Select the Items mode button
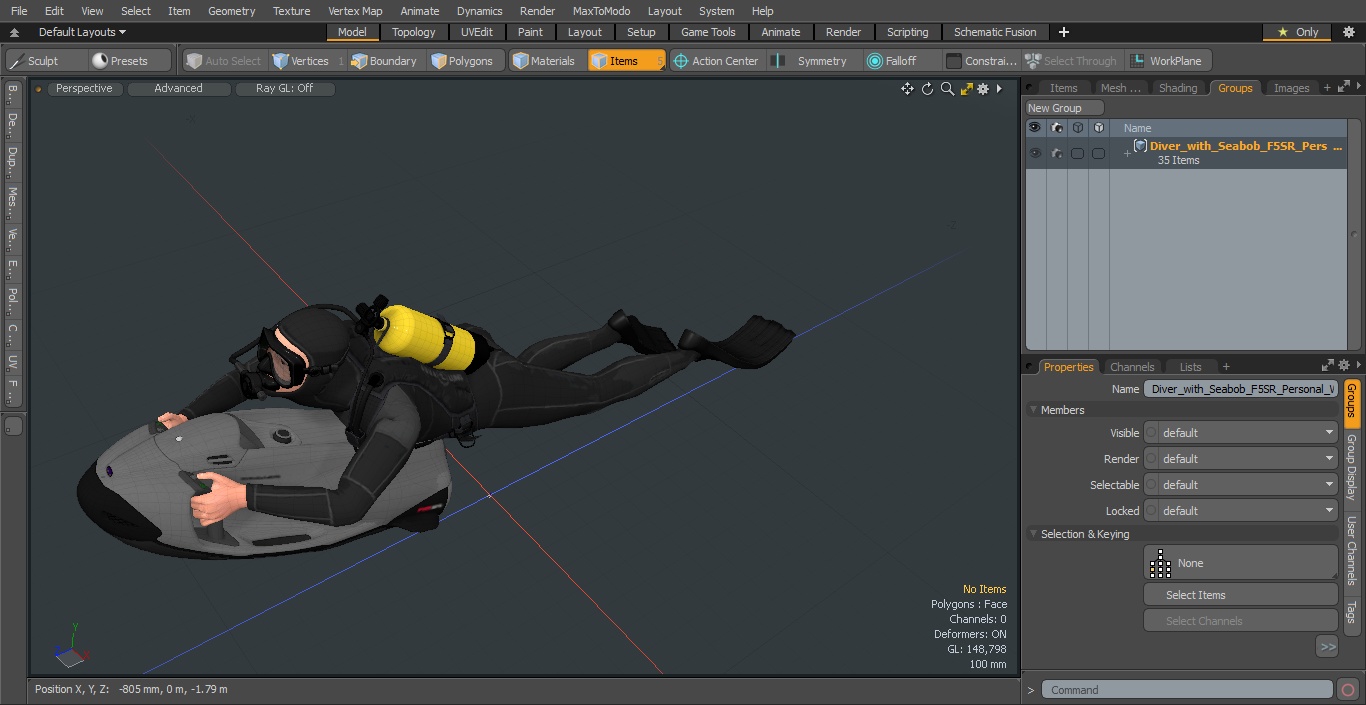This screenshot has height=705, width=1366. click(626, 61)
